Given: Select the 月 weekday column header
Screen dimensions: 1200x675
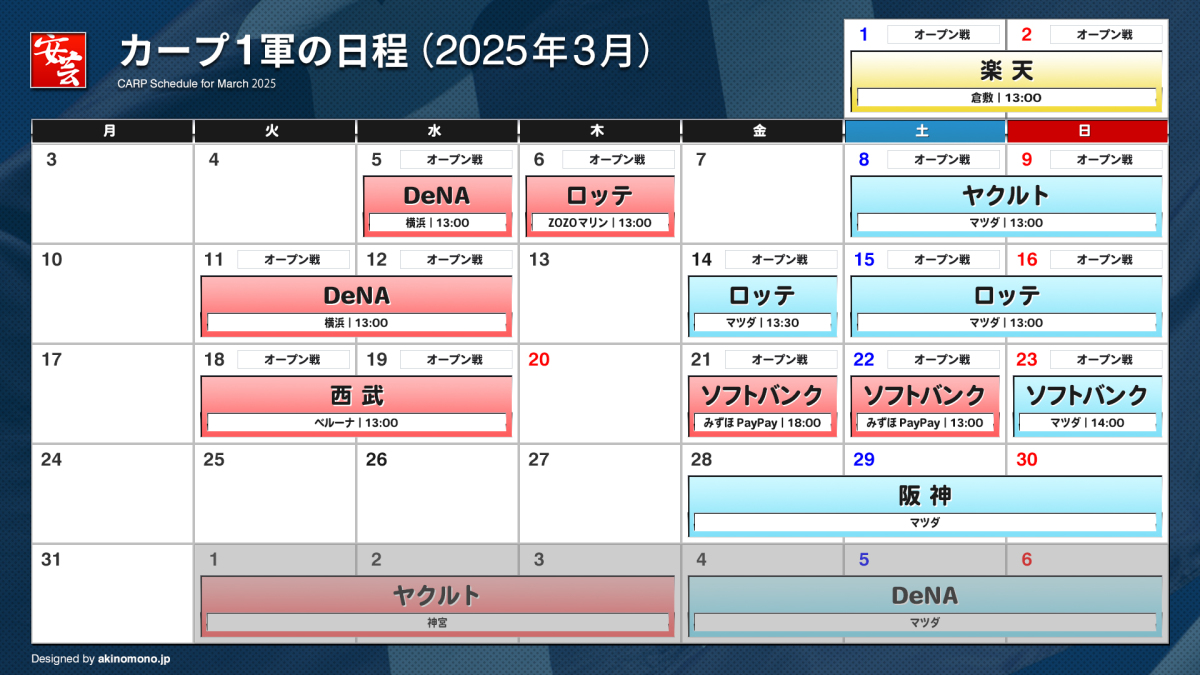Looking at the screenshot, I should pos(112,131).
